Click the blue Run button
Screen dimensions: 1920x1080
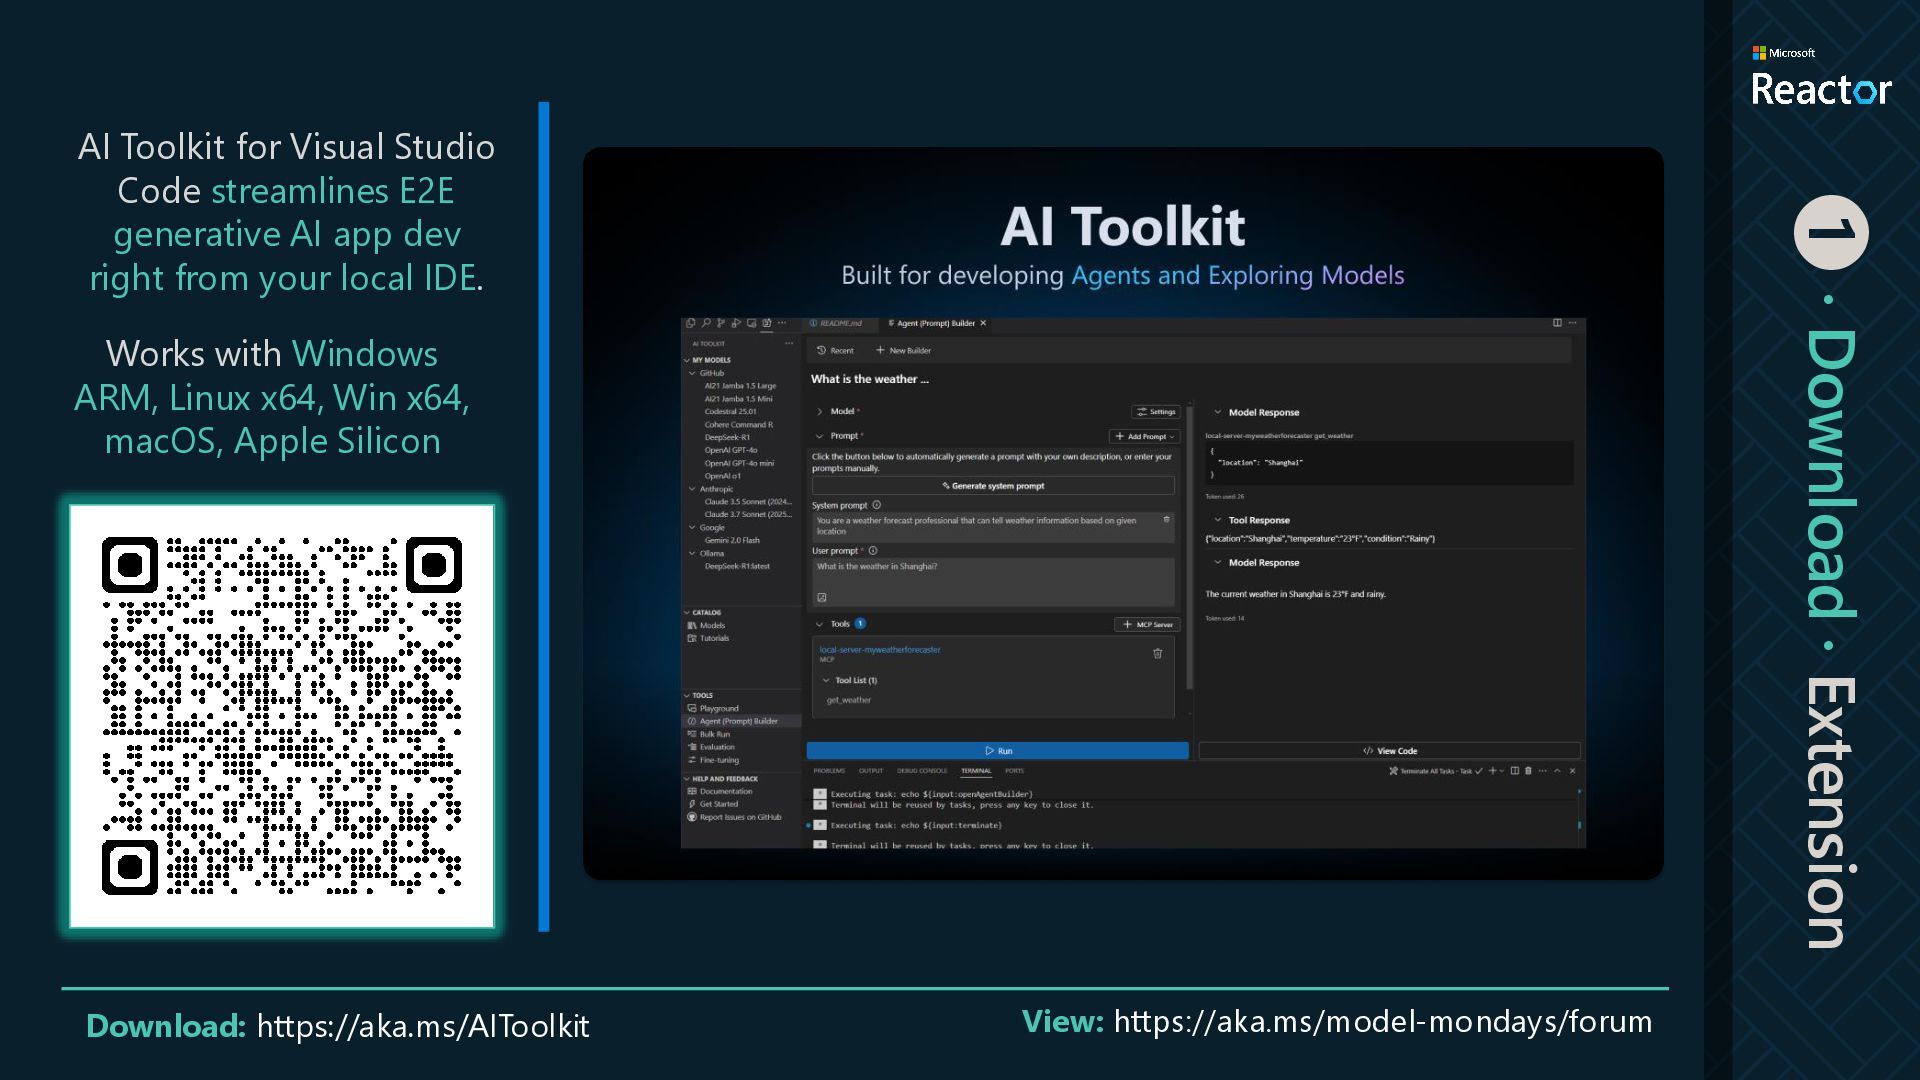click(998, 751)
